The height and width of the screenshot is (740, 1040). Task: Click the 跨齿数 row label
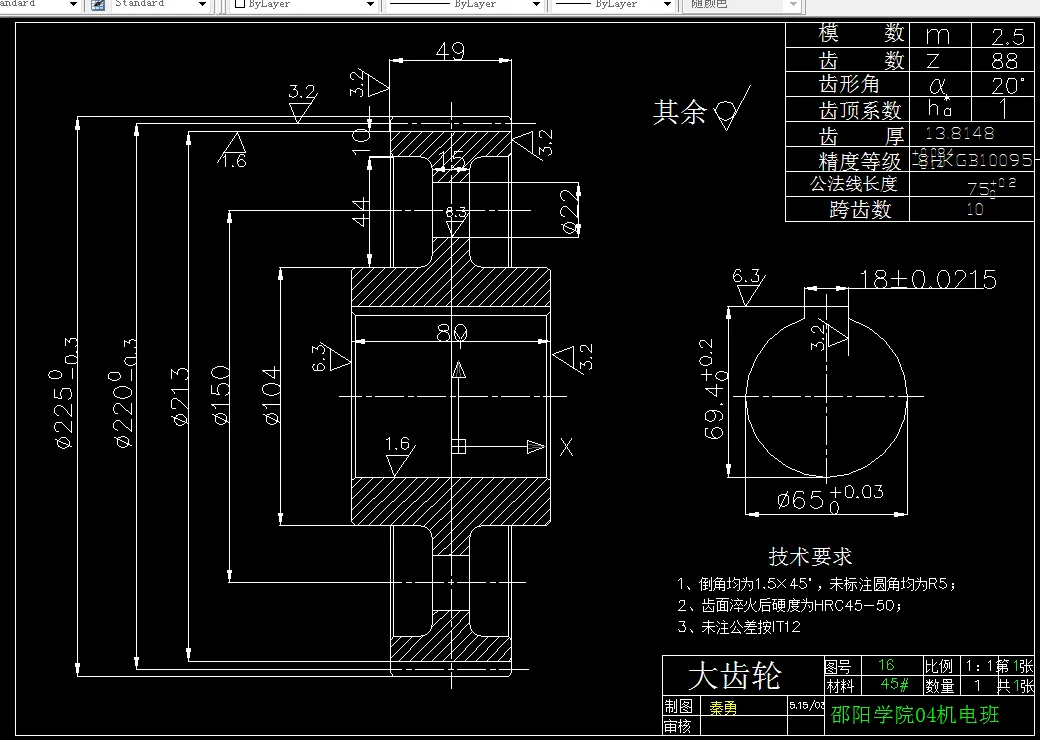(x=860, y=210)
